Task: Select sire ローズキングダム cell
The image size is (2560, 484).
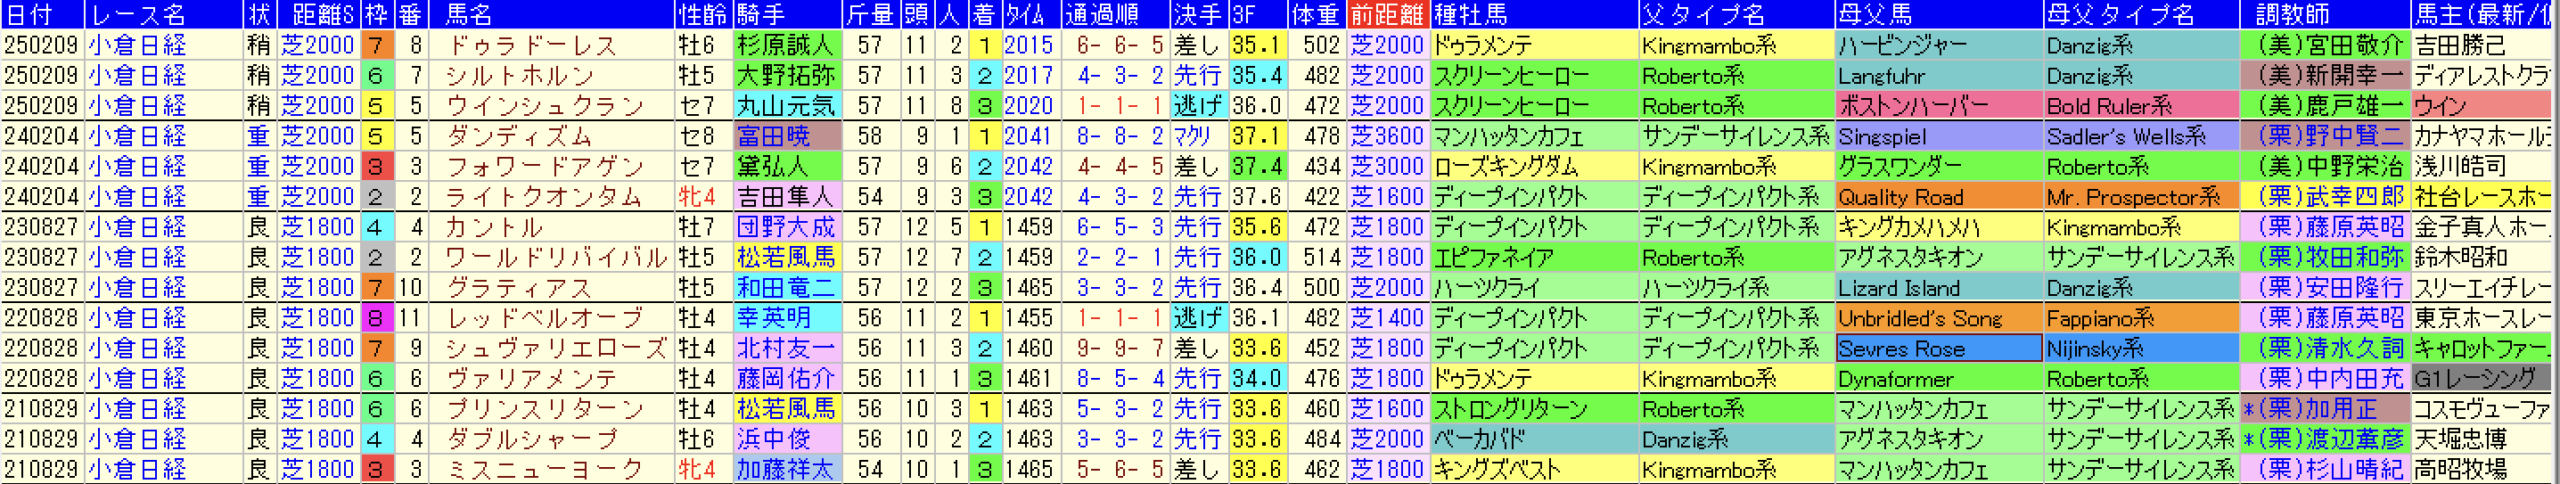Action: 1533,167
